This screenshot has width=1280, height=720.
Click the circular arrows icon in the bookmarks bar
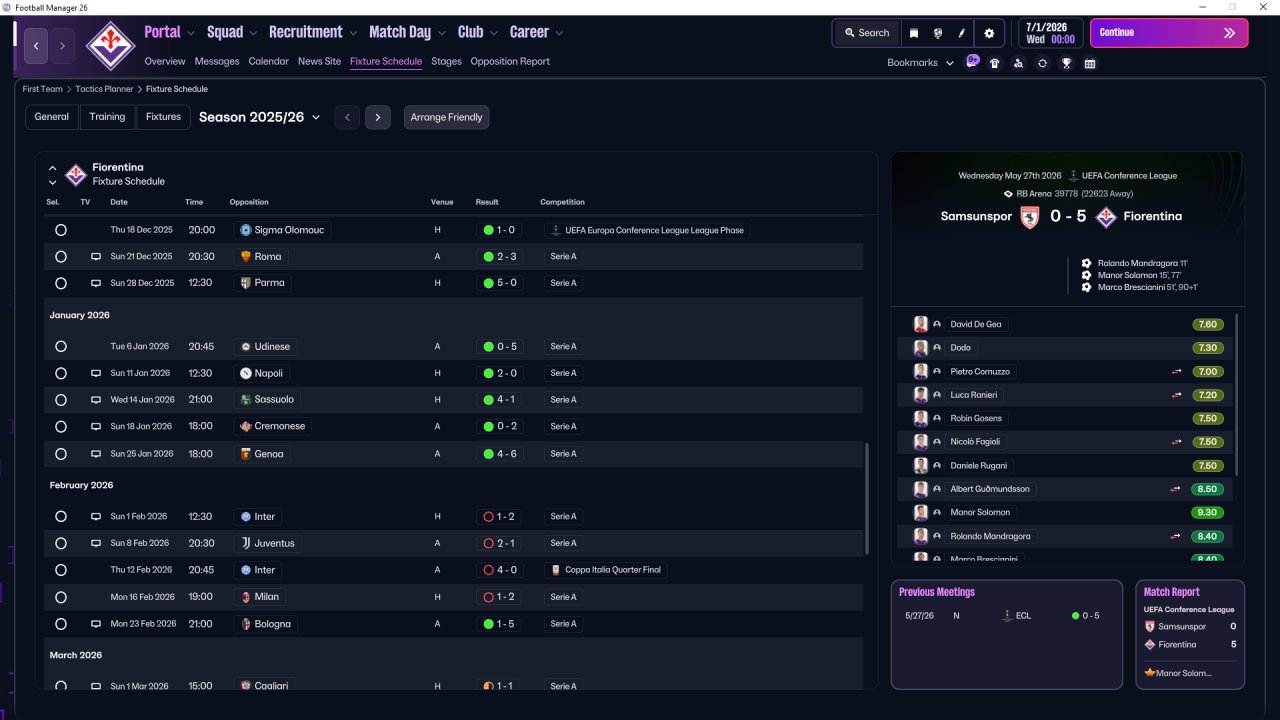point(1042,63)
